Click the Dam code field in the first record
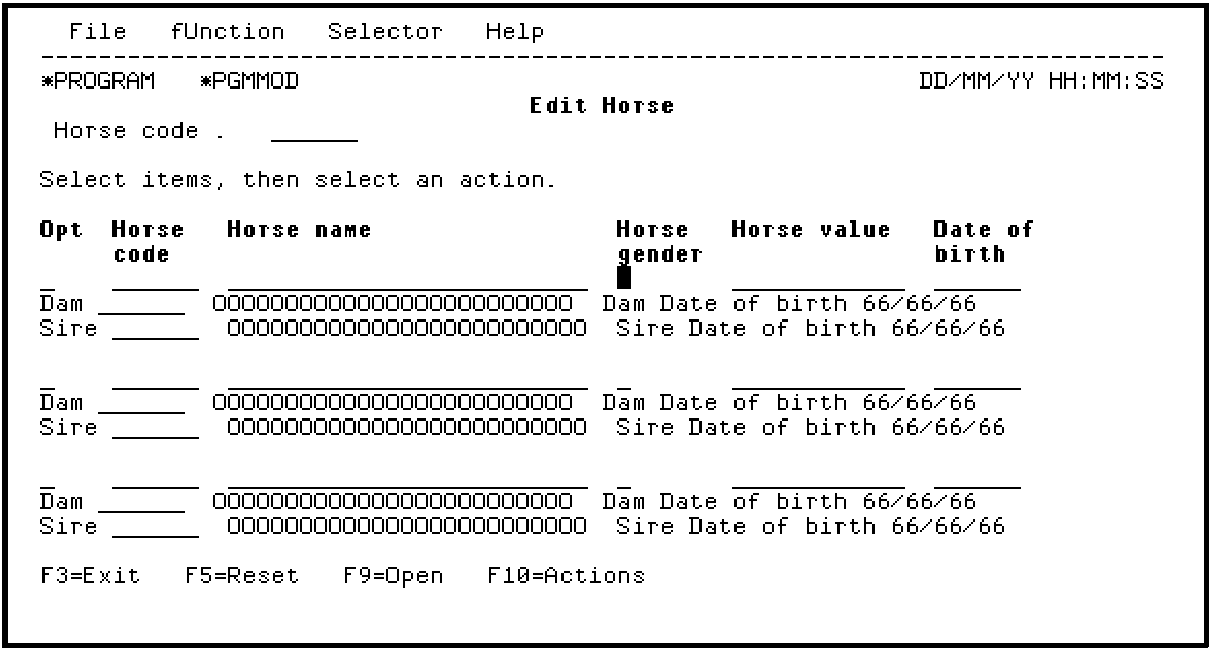This screenshot has height=650, width=1211. pos(141,304)
